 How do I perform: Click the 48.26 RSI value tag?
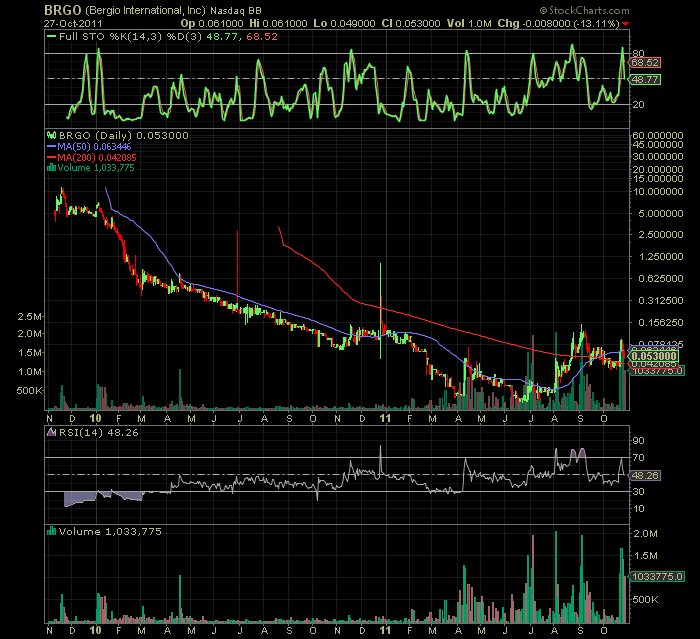point(645,476)
